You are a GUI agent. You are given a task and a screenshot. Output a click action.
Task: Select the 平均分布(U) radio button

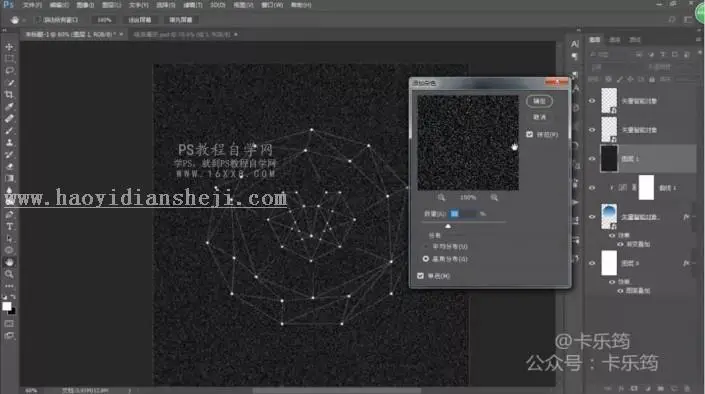[425, 246]
